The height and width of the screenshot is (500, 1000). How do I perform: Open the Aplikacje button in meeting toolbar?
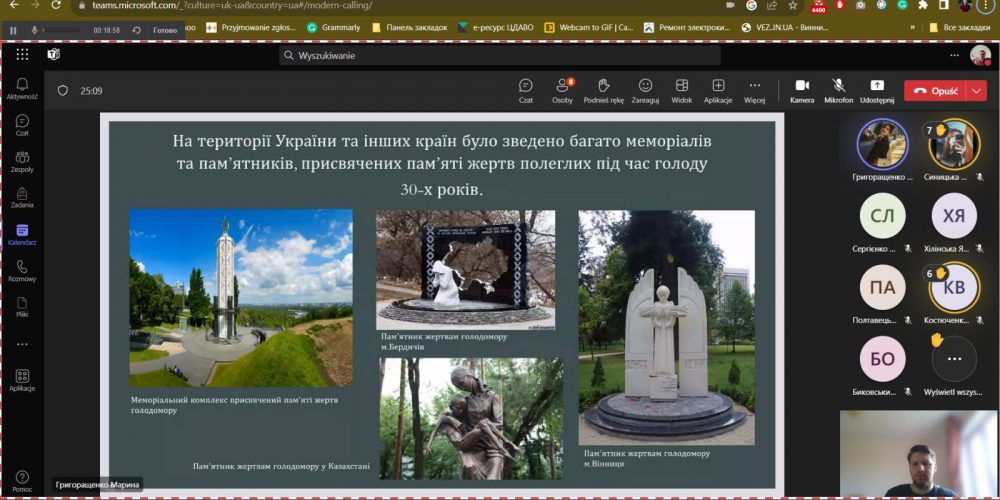718,90
